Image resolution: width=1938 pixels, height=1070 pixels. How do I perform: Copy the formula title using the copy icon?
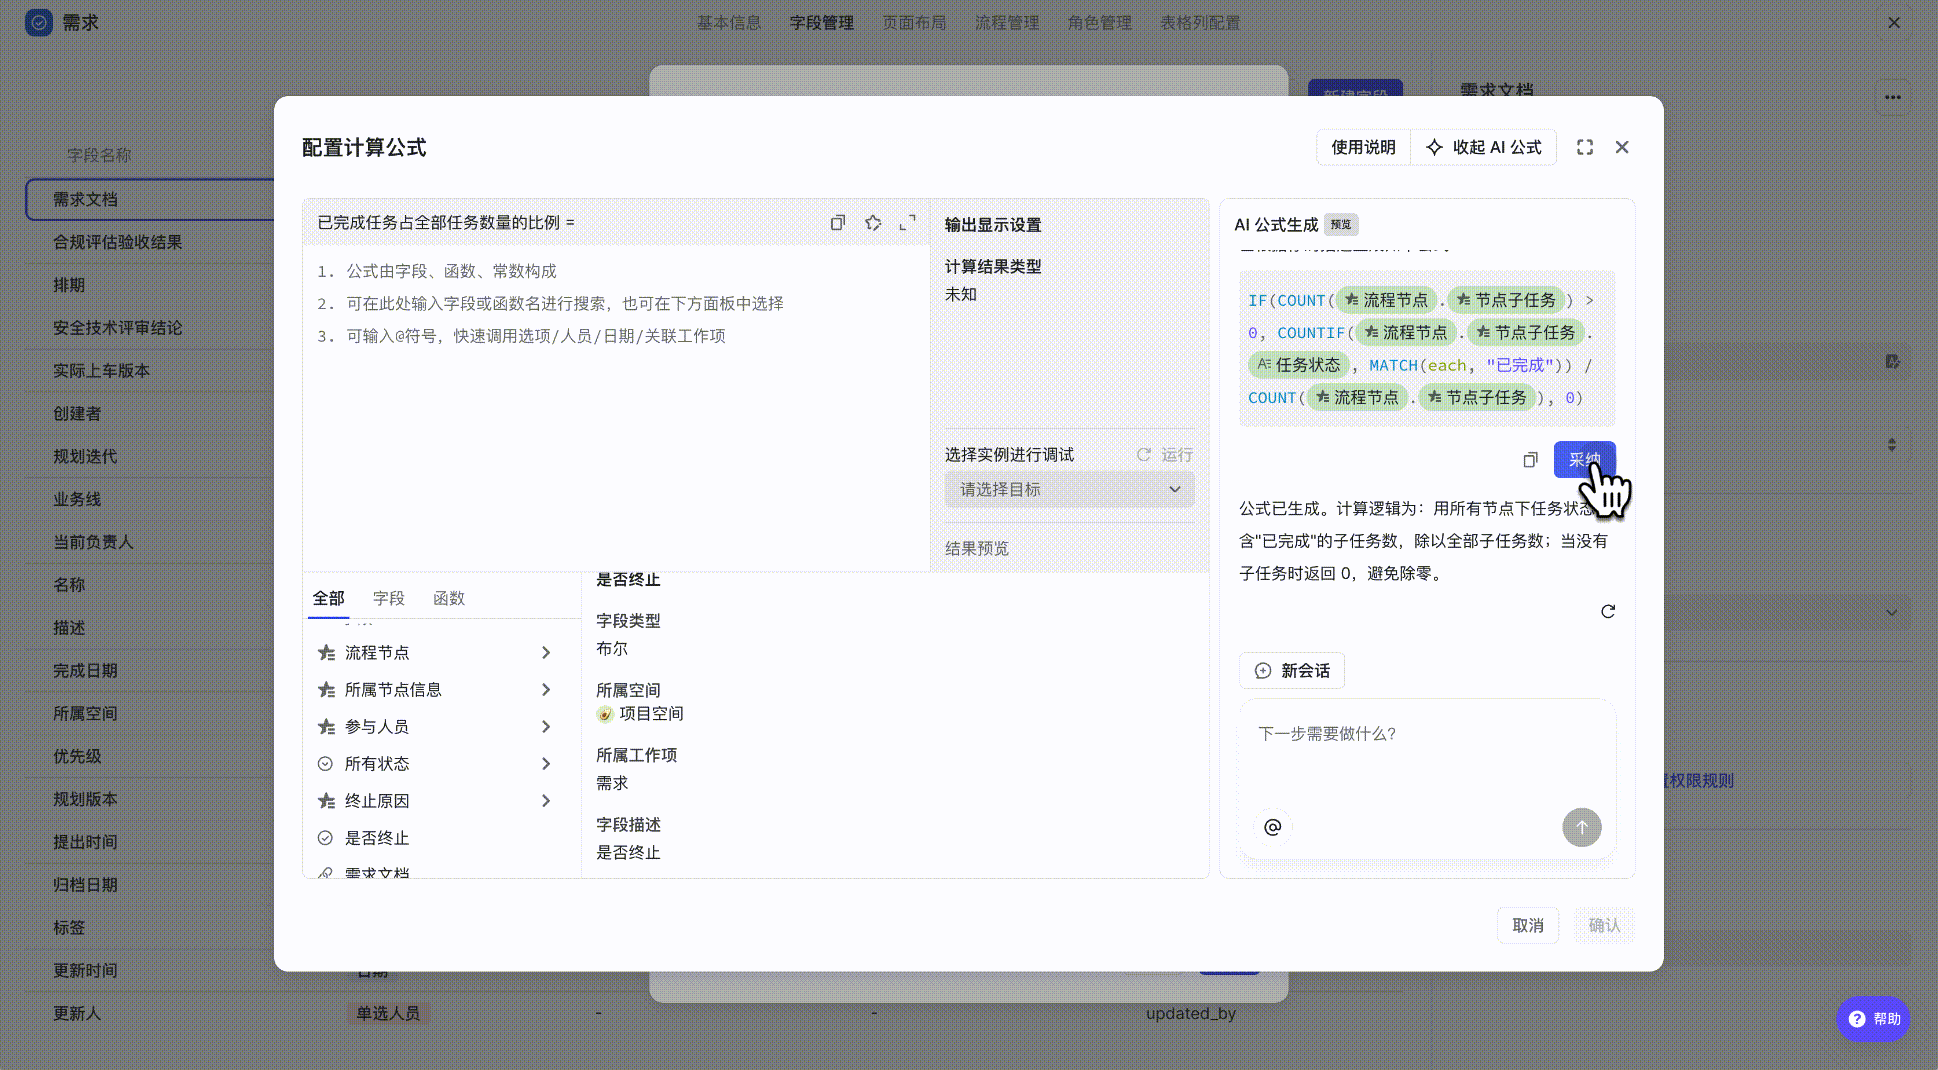pos(838,223)
